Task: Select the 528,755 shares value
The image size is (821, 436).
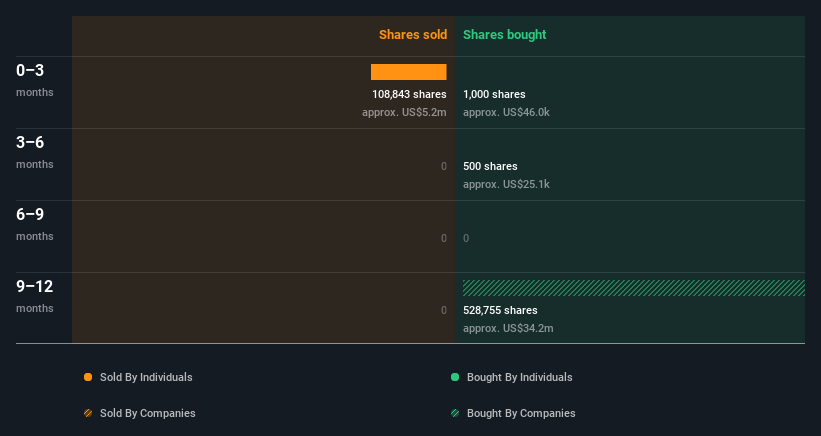Action: click(x=500, y=310)
